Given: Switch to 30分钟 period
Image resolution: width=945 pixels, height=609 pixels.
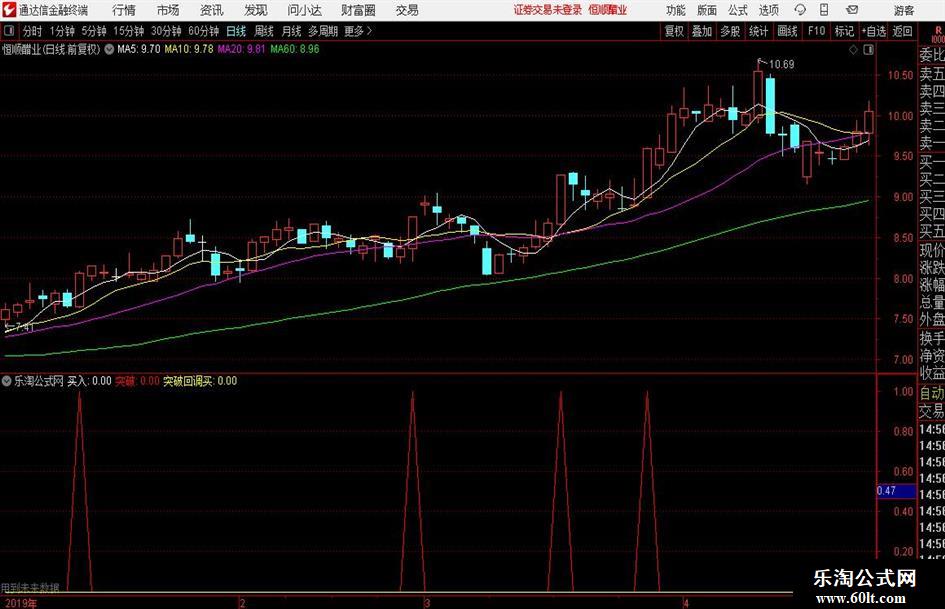Looking at the screenshot, I should pyautogui.click(x=166, y=31).
